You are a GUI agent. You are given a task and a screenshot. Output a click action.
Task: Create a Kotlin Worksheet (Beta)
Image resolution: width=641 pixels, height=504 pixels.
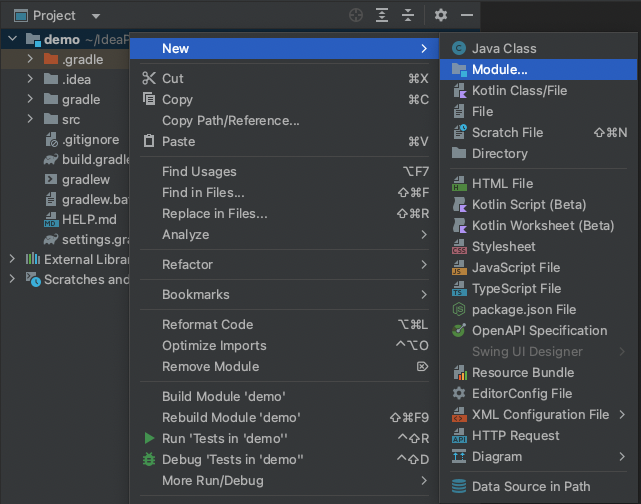(x=538, y=226)
